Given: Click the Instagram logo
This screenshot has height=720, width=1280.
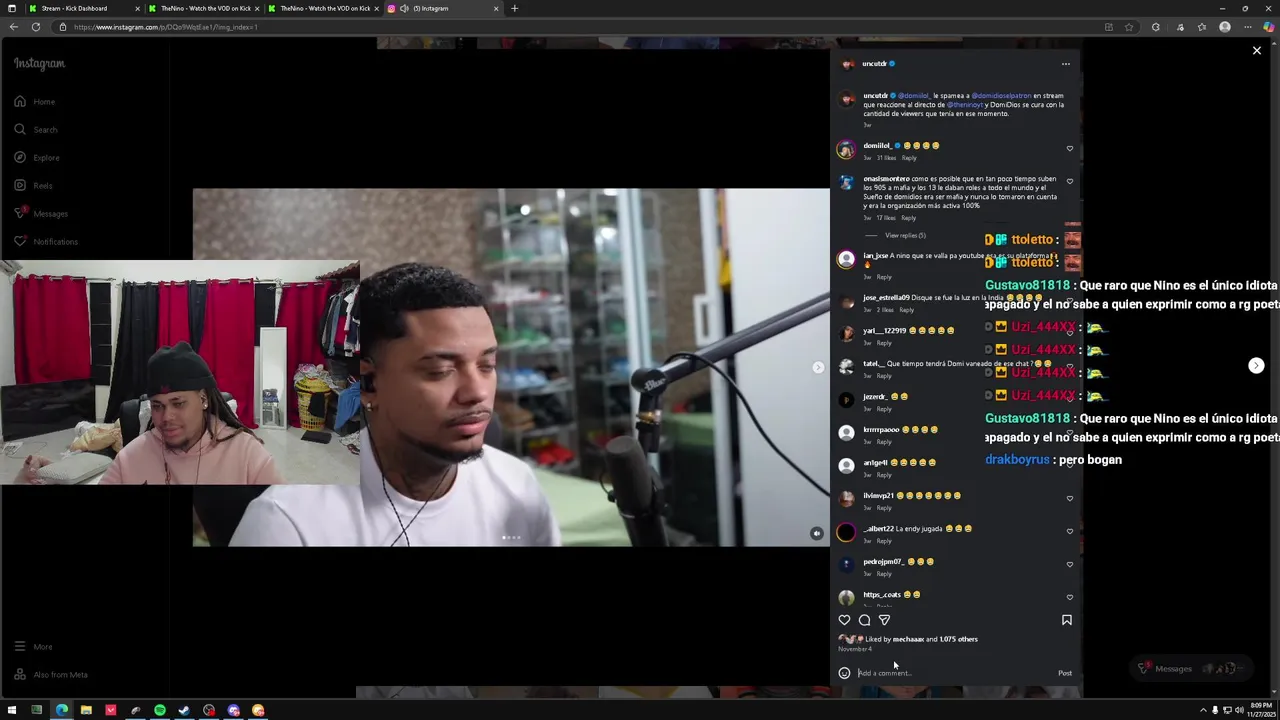Looking at the screenshot, I should pyautogui.click(x=39, y=63).
